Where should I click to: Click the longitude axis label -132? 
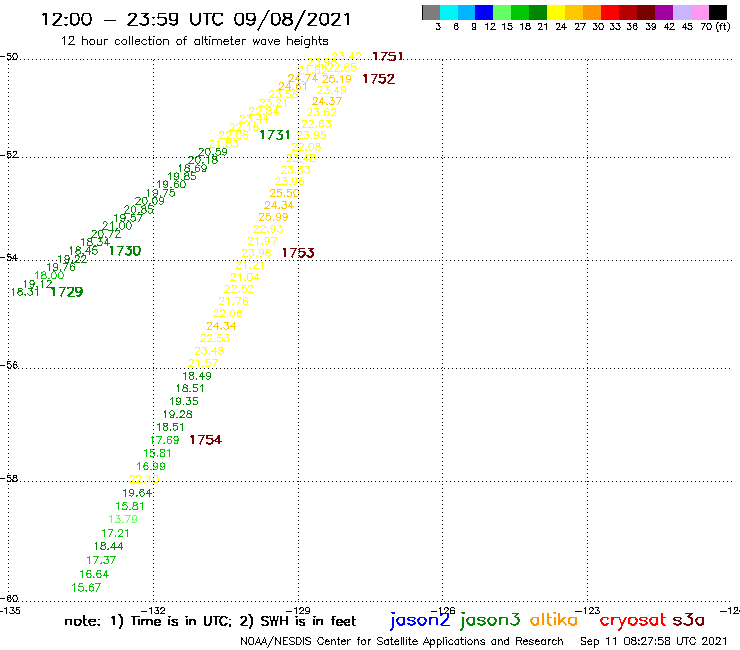pyautogui.click(x=153, y=610)
